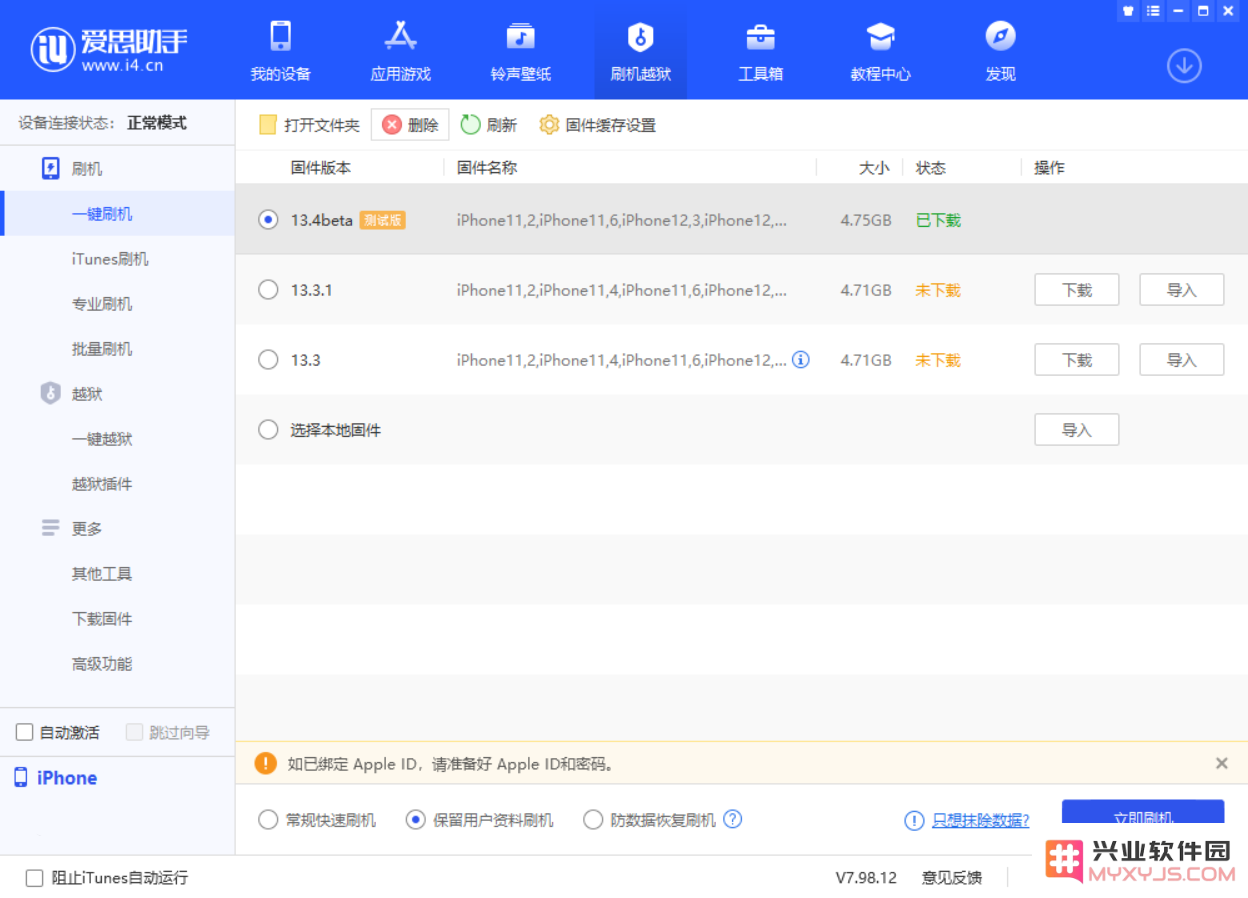Click the 测试版 beta badge
This screenshot has width=1248, height=898.
[x=382, y=220]
